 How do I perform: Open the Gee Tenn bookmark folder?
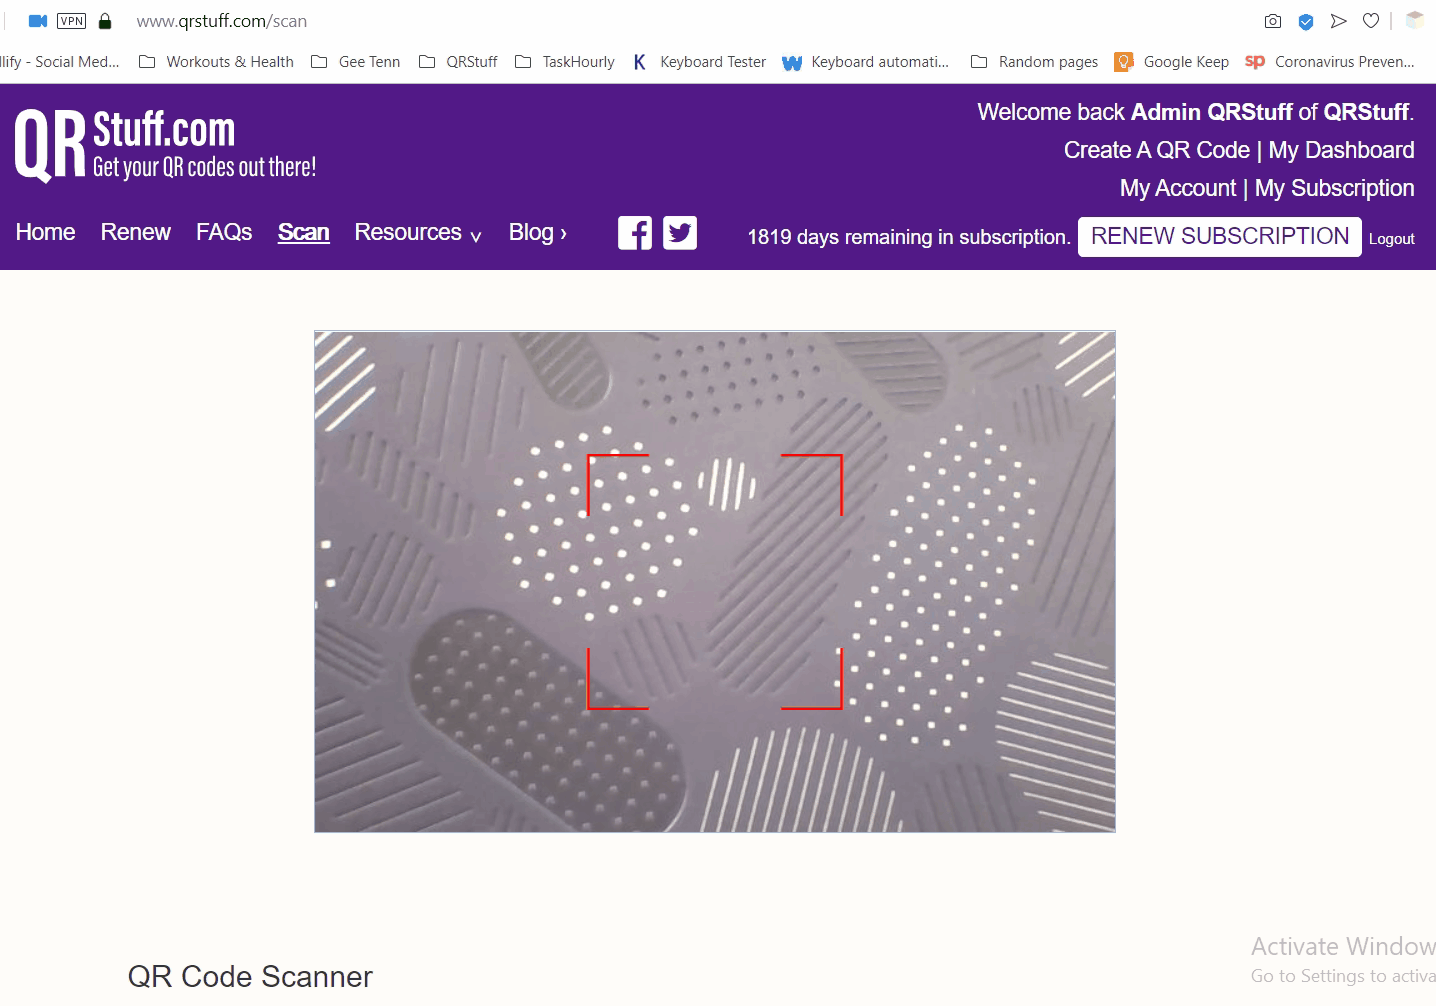(356, 62)
